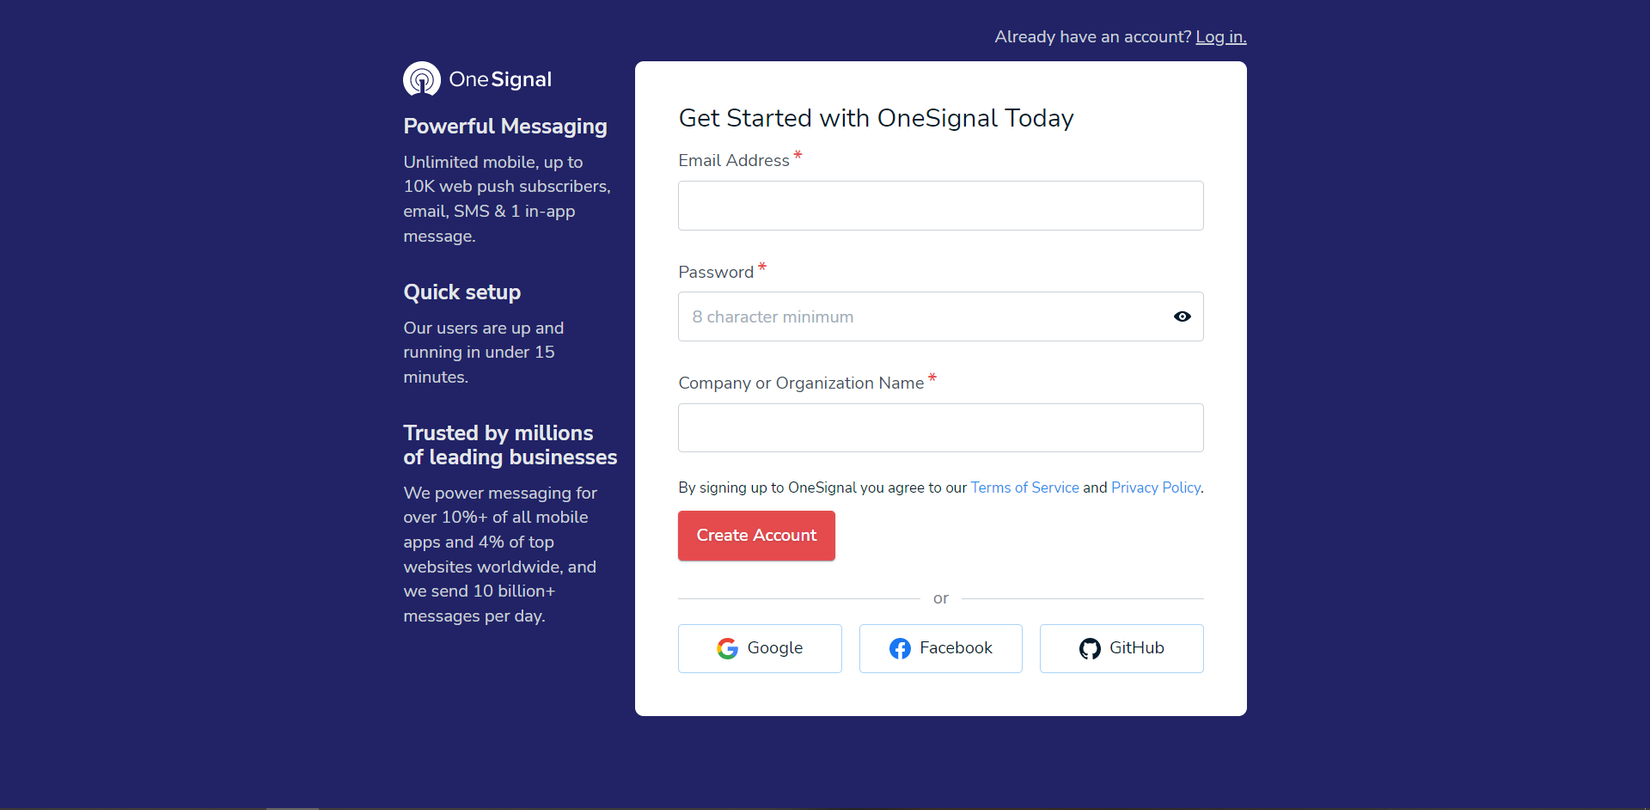
Task: Click the OneSignal logo icon
Action: pyautogui.click(x=421, y=79)
